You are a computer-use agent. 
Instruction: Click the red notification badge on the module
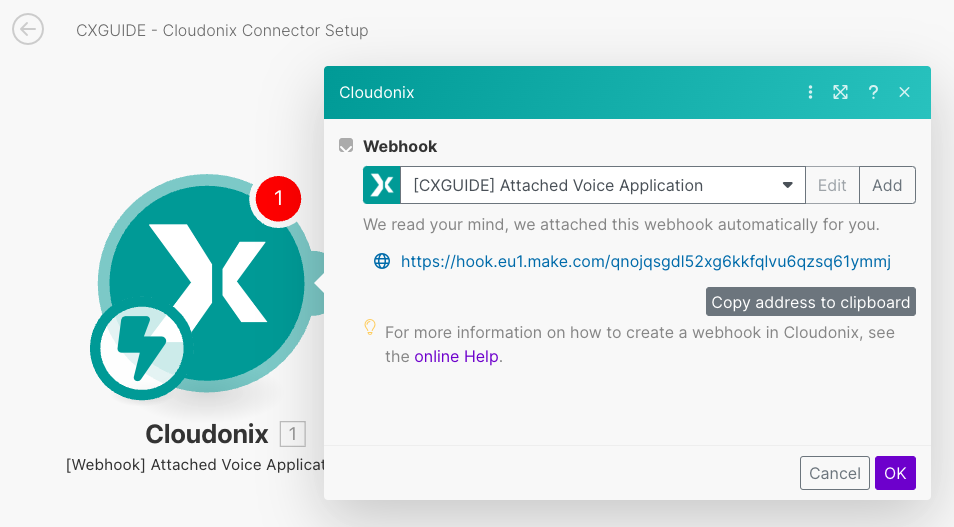[x=279, y=198]
